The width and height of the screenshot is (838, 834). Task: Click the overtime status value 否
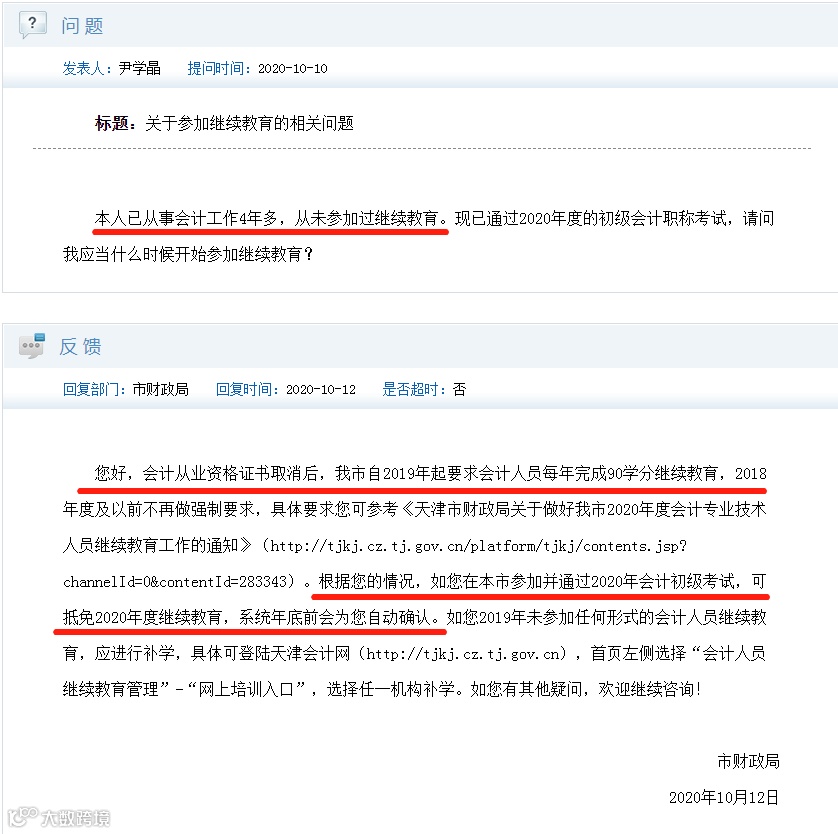459,389
